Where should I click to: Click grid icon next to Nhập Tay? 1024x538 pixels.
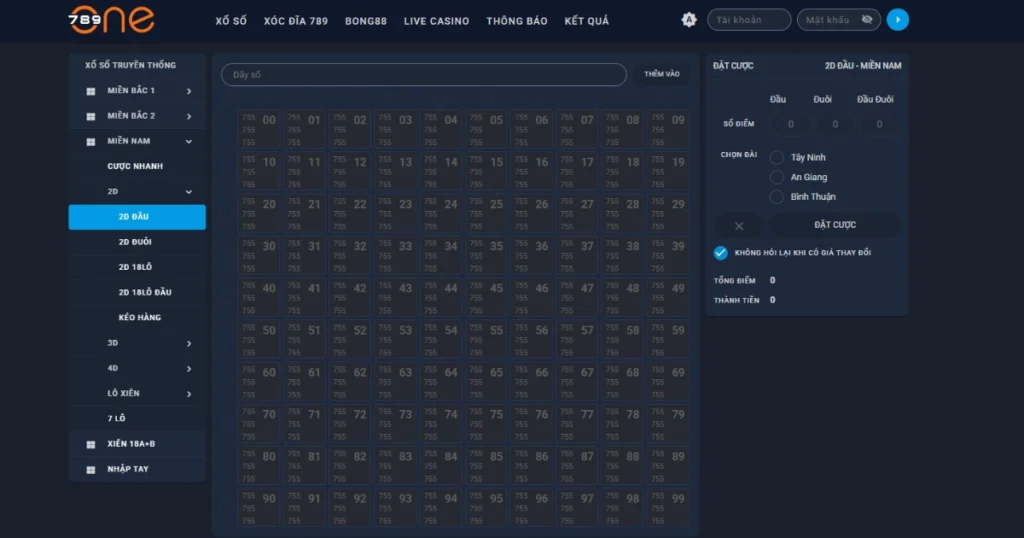(91, 469)
